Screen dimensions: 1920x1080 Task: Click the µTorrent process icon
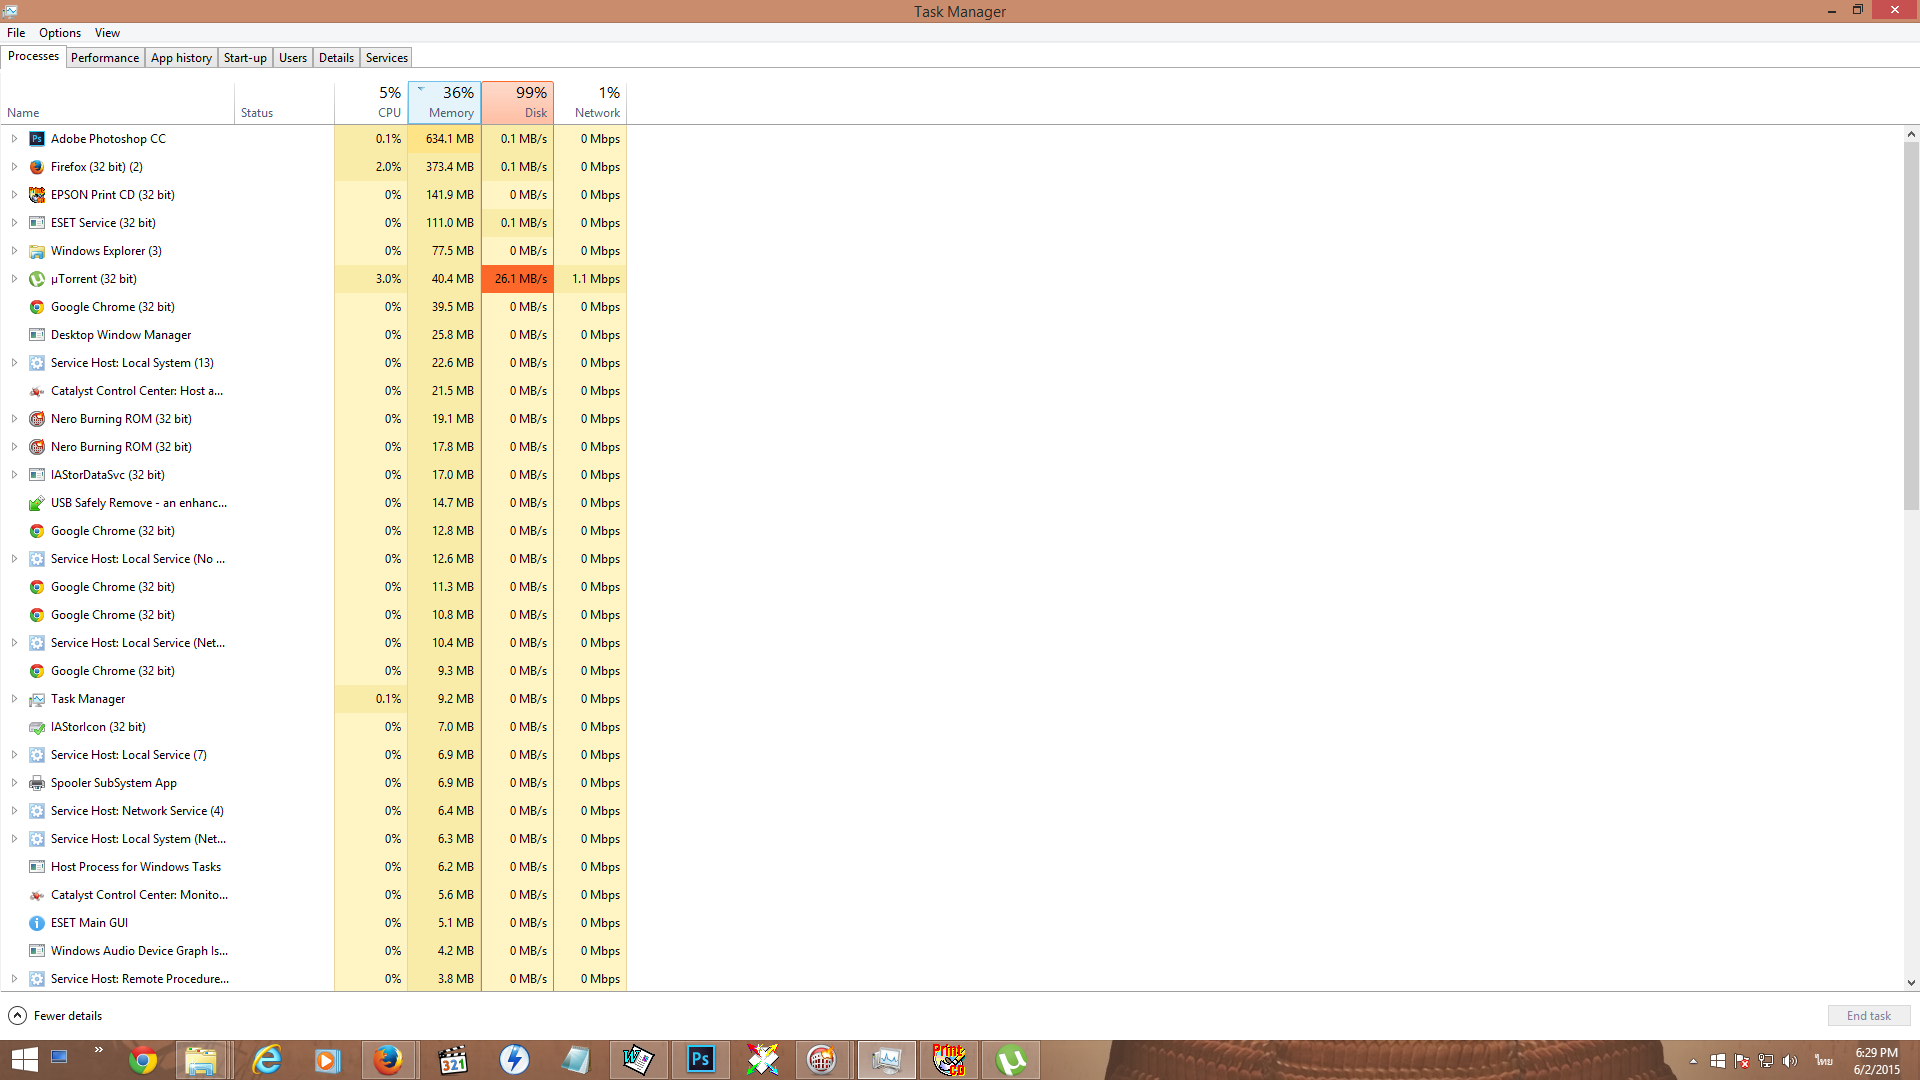click(x=37, y=279)
